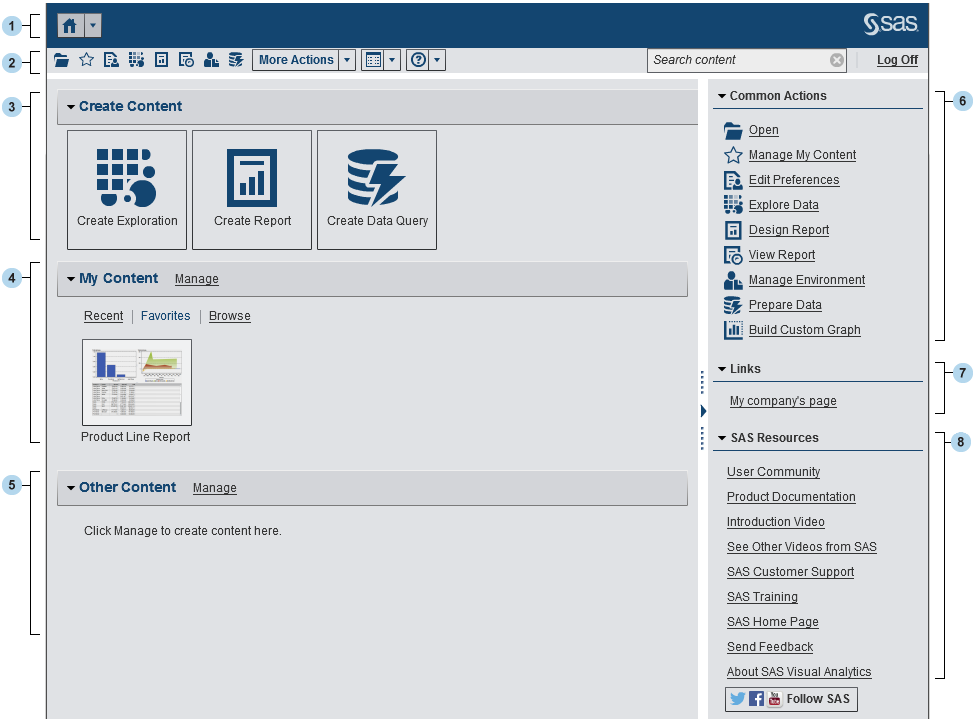Click the Create Data Query tile
Image resolution: width=975 pixels, height=723 pixels.
point(376,189)
